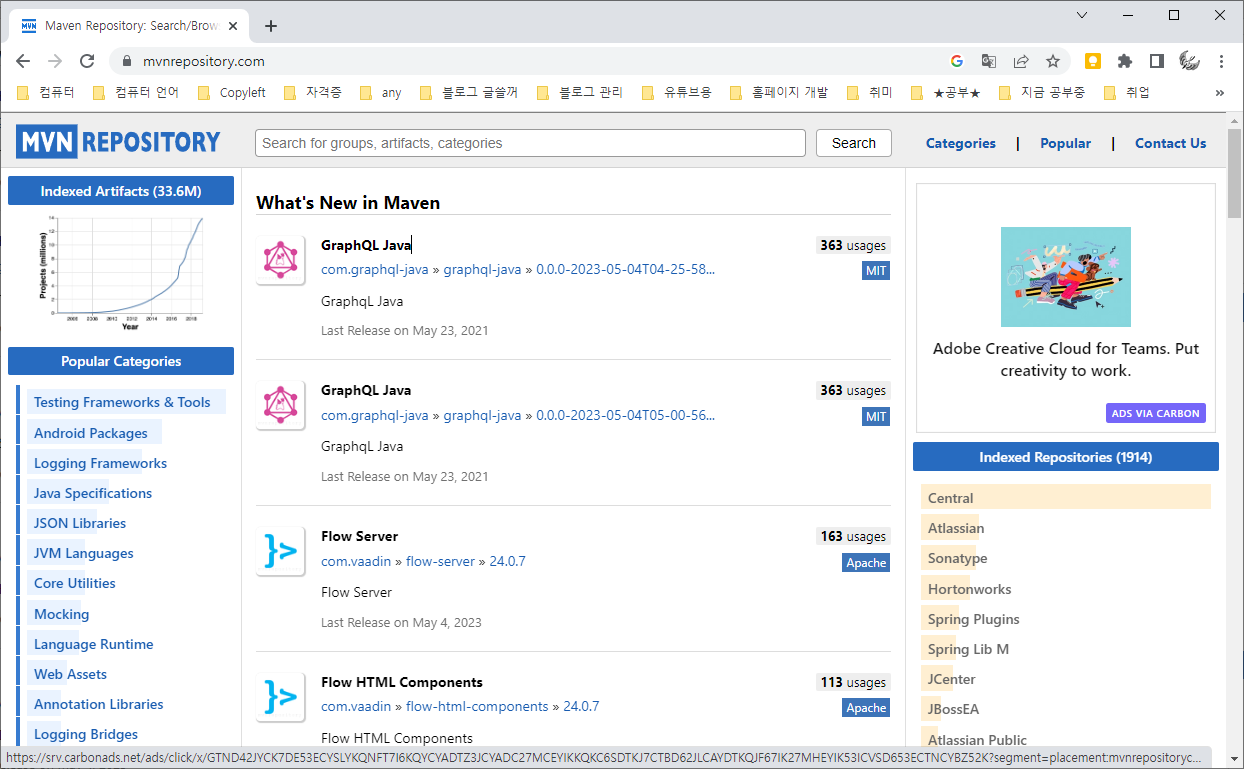The height and width of the screenshot is (769, 1244).
Task: Open the Categories menu link
Action: (x=960, y=143)
